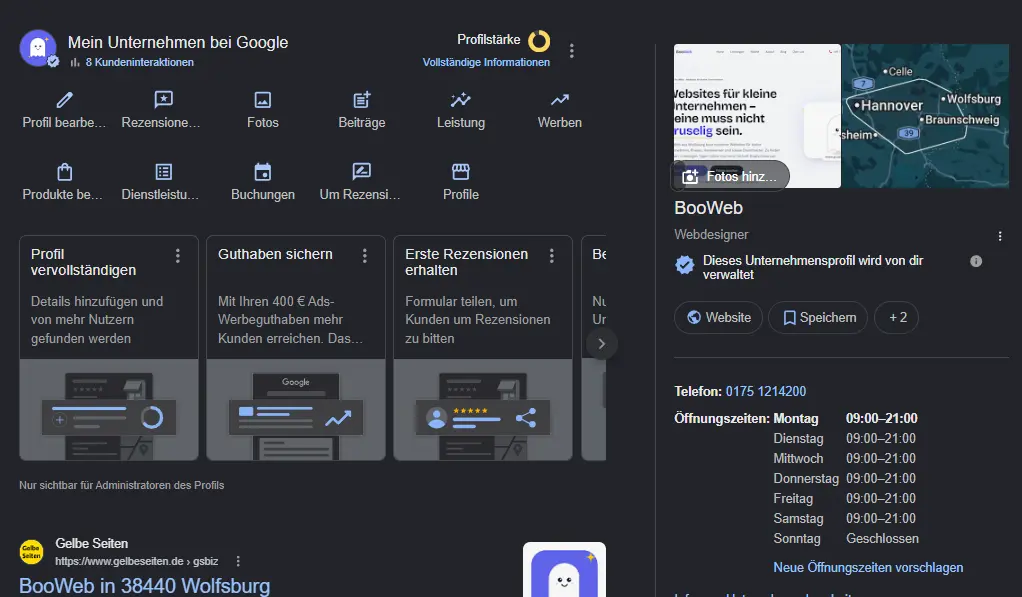Screen dimensions: 1022x597
Task: Open the three-dot menu beside Profilstärke
Action: click(572, 51)
